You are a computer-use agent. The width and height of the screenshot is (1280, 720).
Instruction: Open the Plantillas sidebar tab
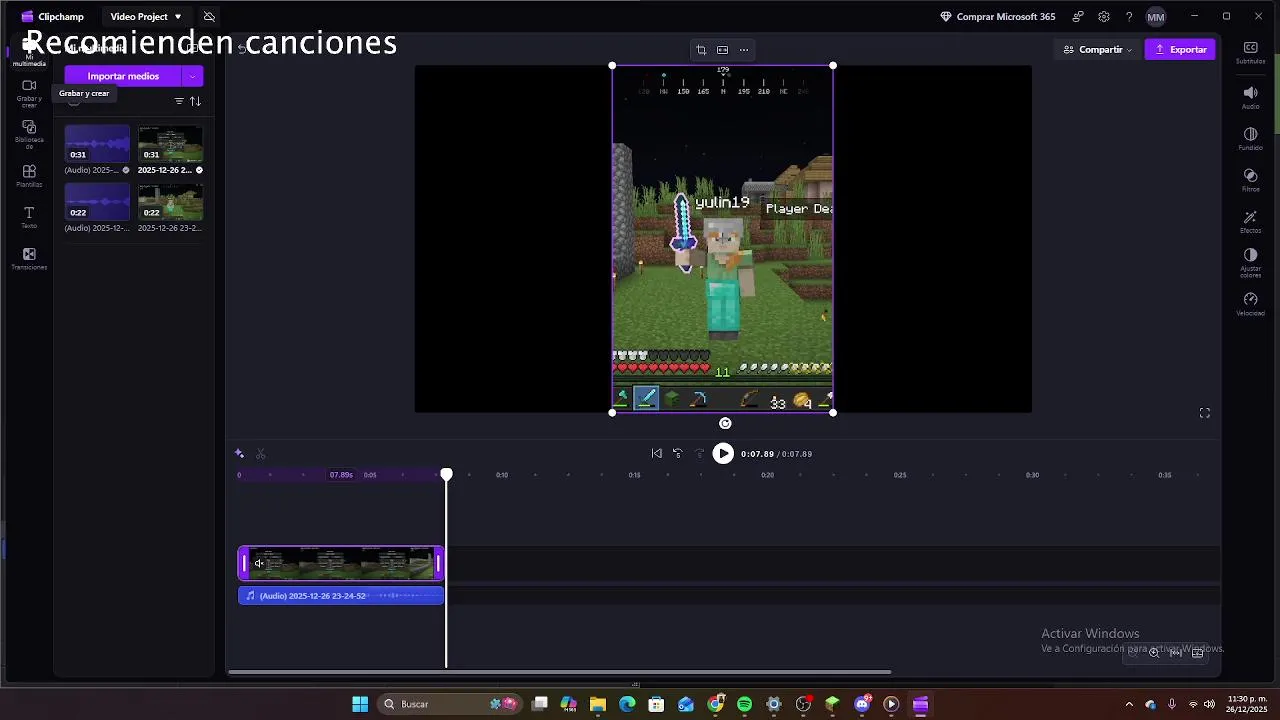click(x=29, y=176)
